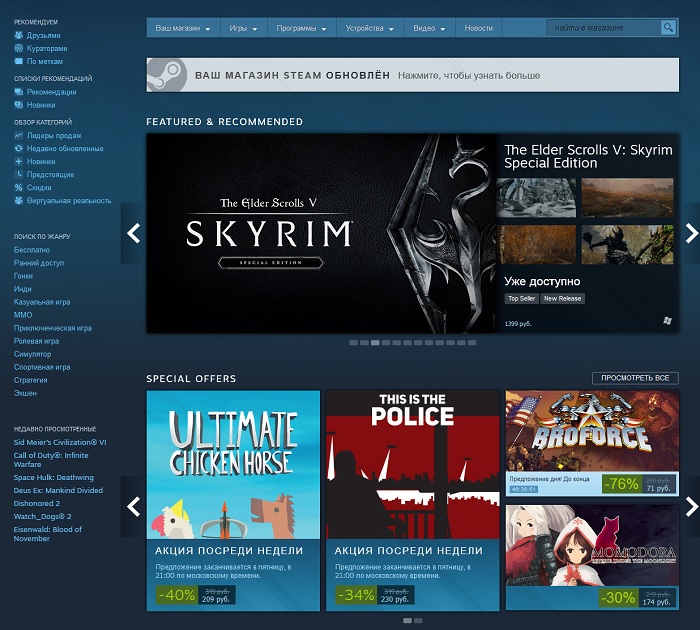Click left arrow of Special Offers carousel

134,506
